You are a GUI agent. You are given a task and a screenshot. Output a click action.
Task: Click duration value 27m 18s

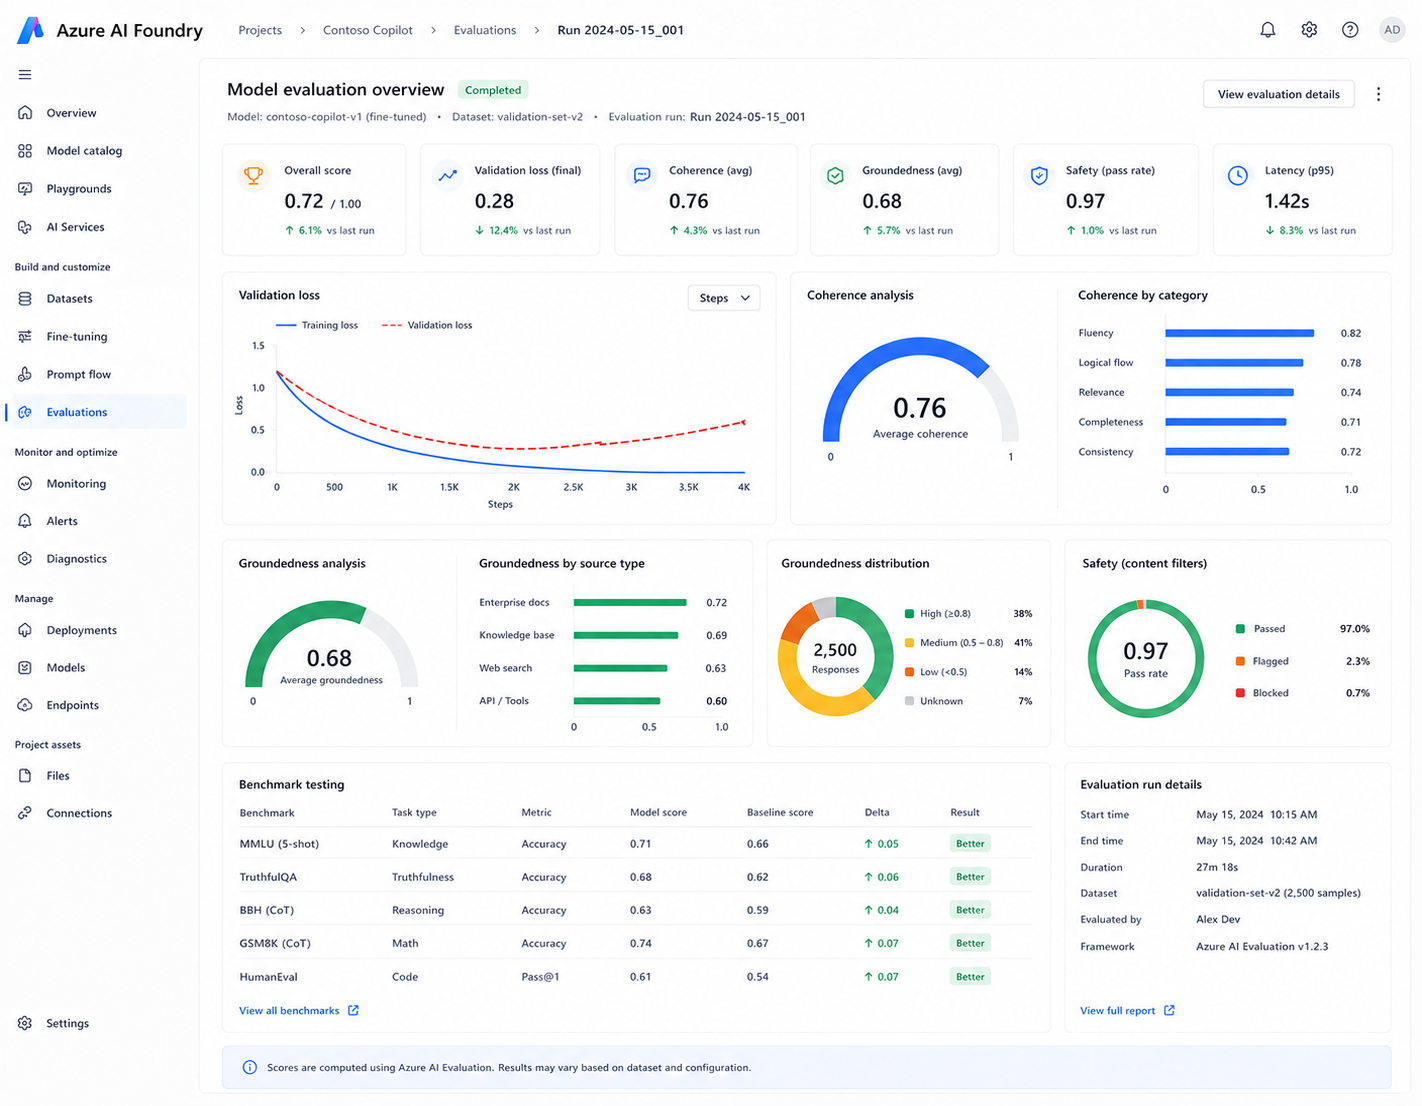pos(1217,868)
